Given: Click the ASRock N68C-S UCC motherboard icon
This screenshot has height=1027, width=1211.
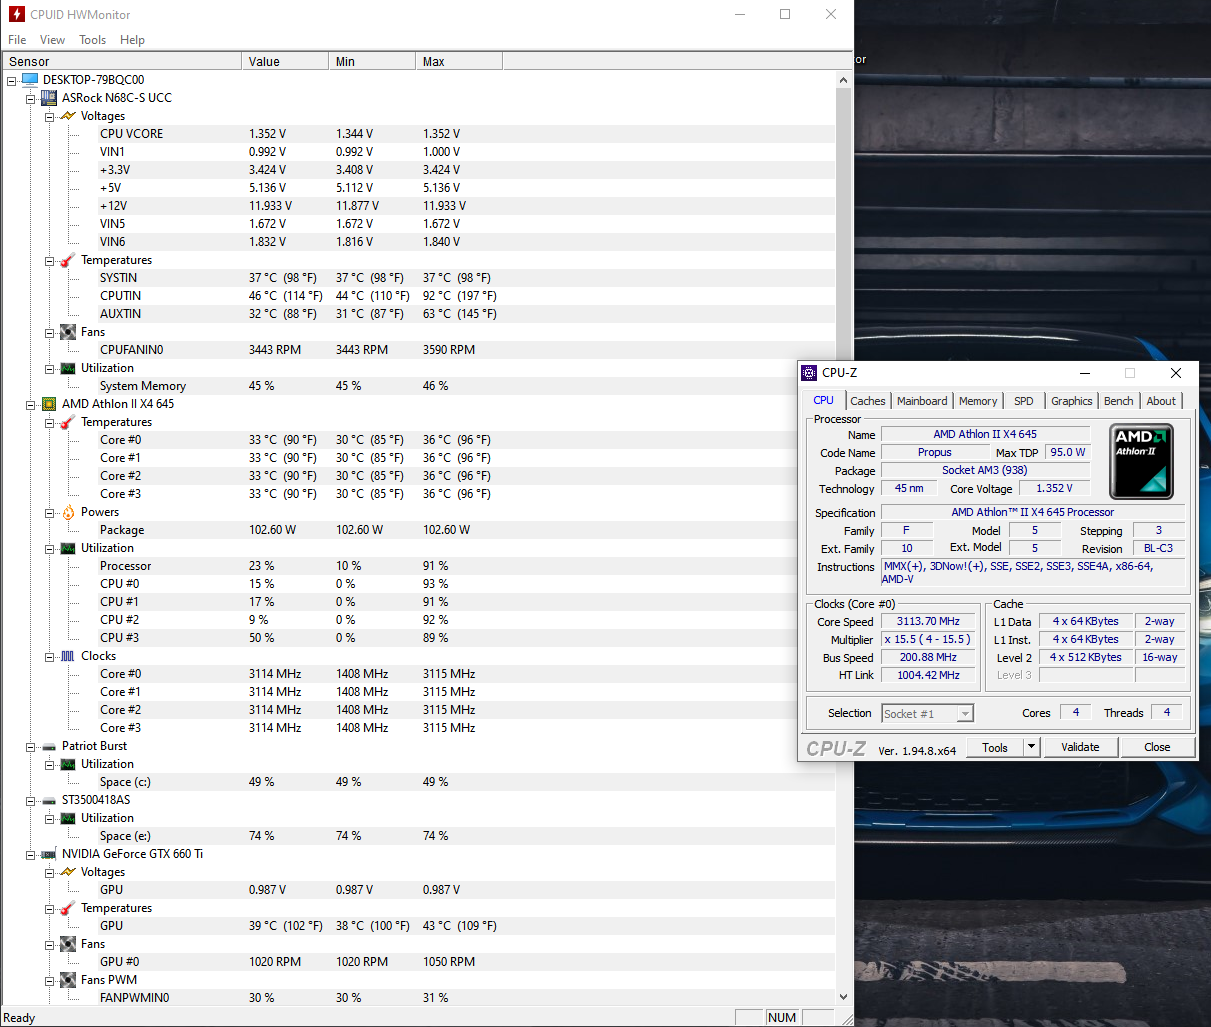Looking at the screenshot, I should (x=49, y=98).
